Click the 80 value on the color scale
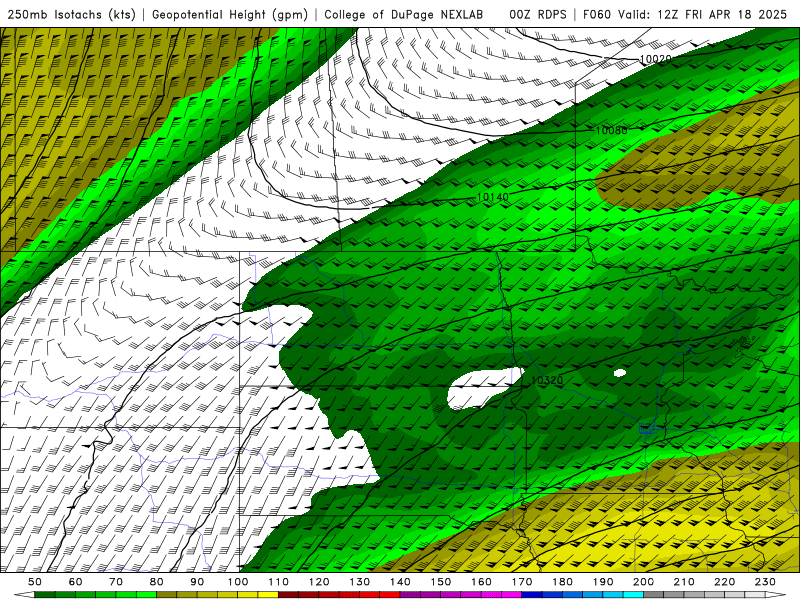This screenshot has height=600, width=800. tap(157, 582)
